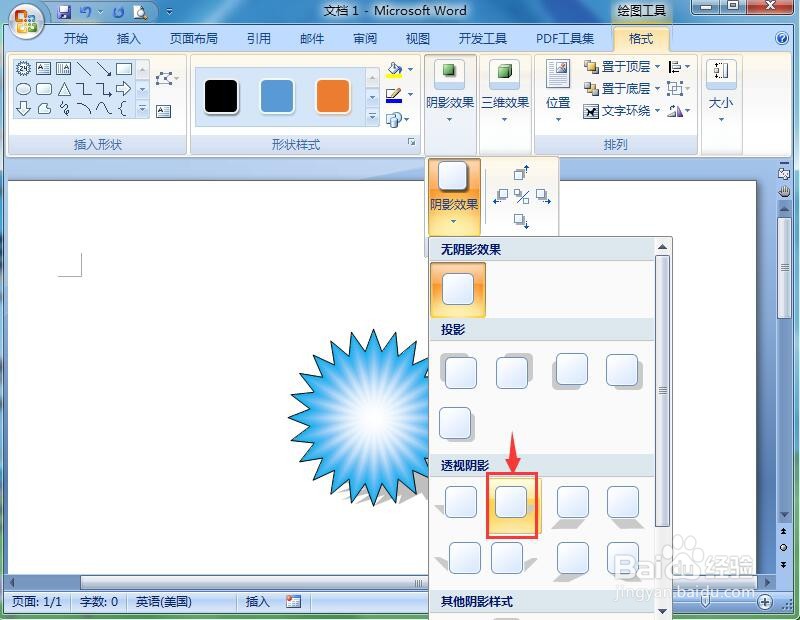The height and width of the screenshot is (620, 800).
Task: Expand the shape styles gallery more arrow
Action: point(372,117)
